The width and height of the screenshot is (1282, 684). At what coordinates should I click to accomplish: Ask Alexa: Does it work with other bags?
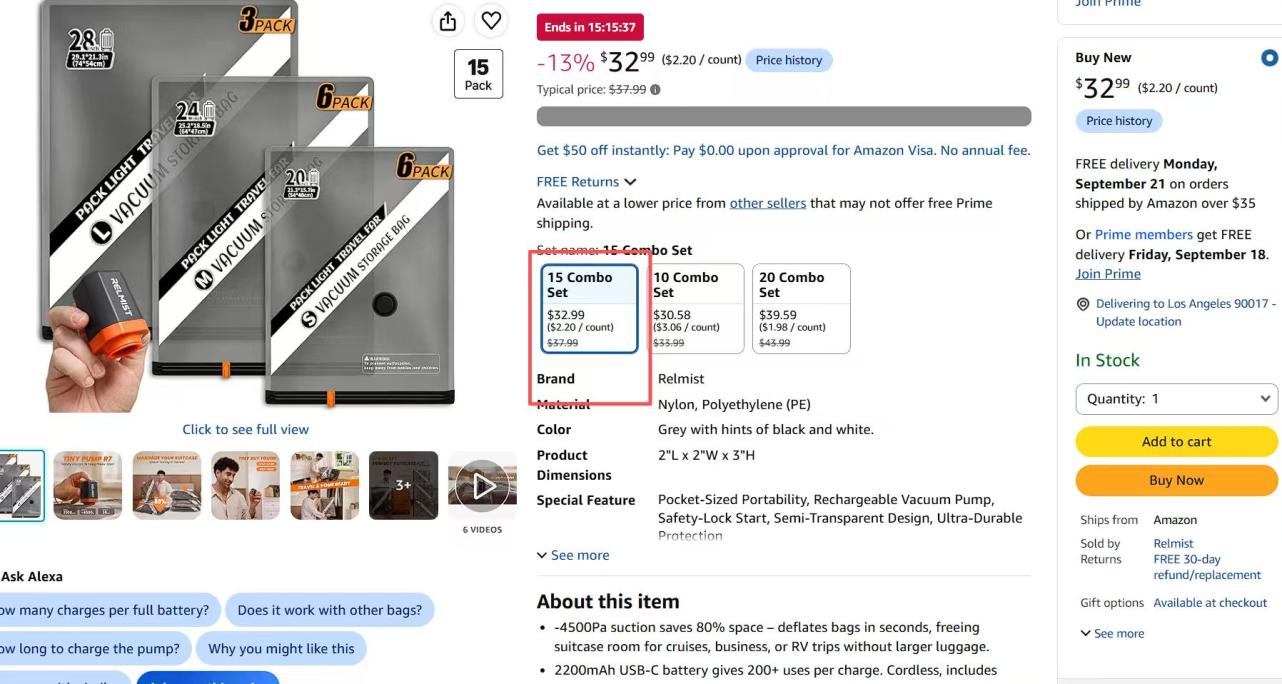330,610
